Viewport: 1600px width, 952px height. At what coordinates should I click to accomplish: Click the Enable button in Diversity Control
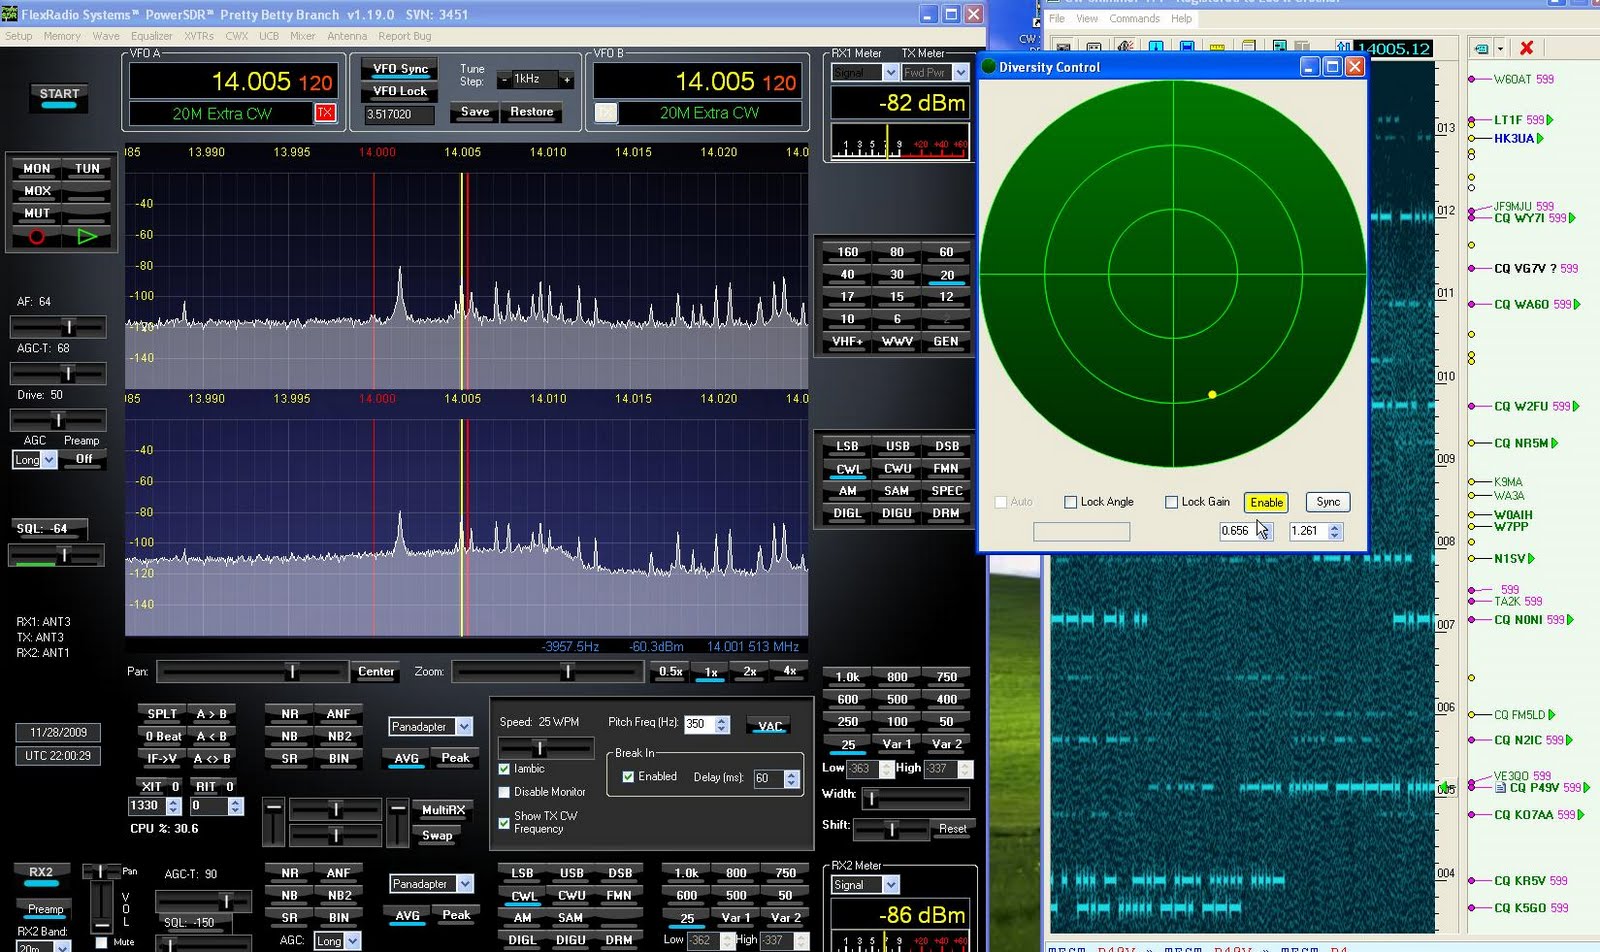(x=1266, y=502)
